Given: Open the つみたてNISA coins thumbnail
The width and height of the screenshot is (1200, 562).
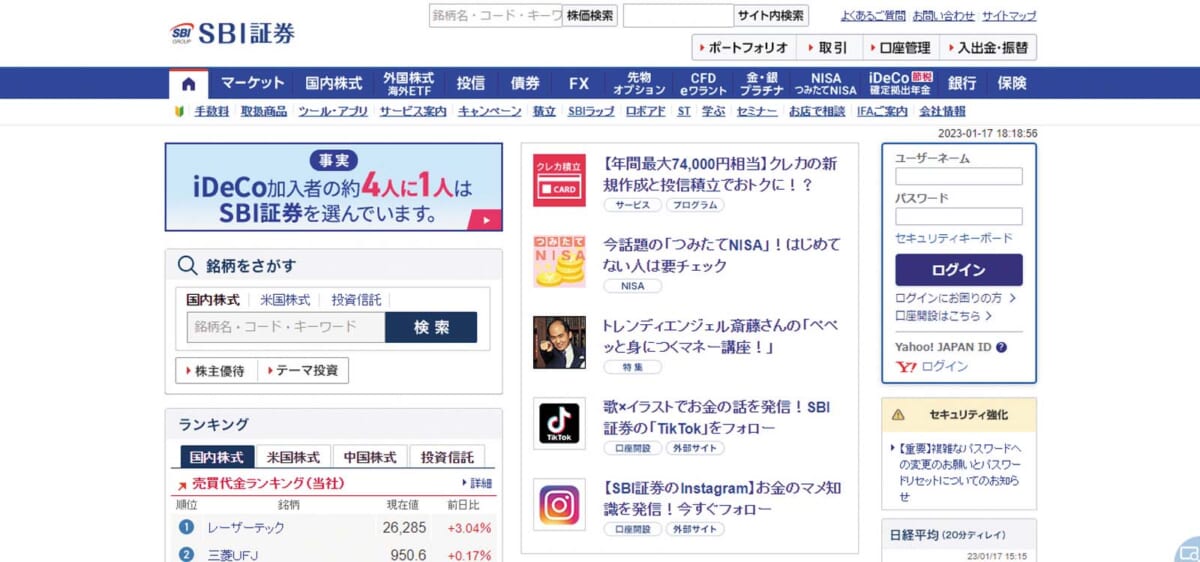Looking at the screenshot, I should click(x=559, y=261).
